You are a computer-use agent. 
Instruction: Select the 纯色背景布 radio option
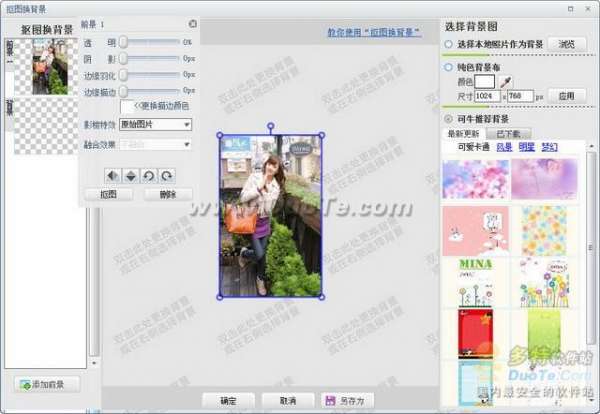(448, 66)
